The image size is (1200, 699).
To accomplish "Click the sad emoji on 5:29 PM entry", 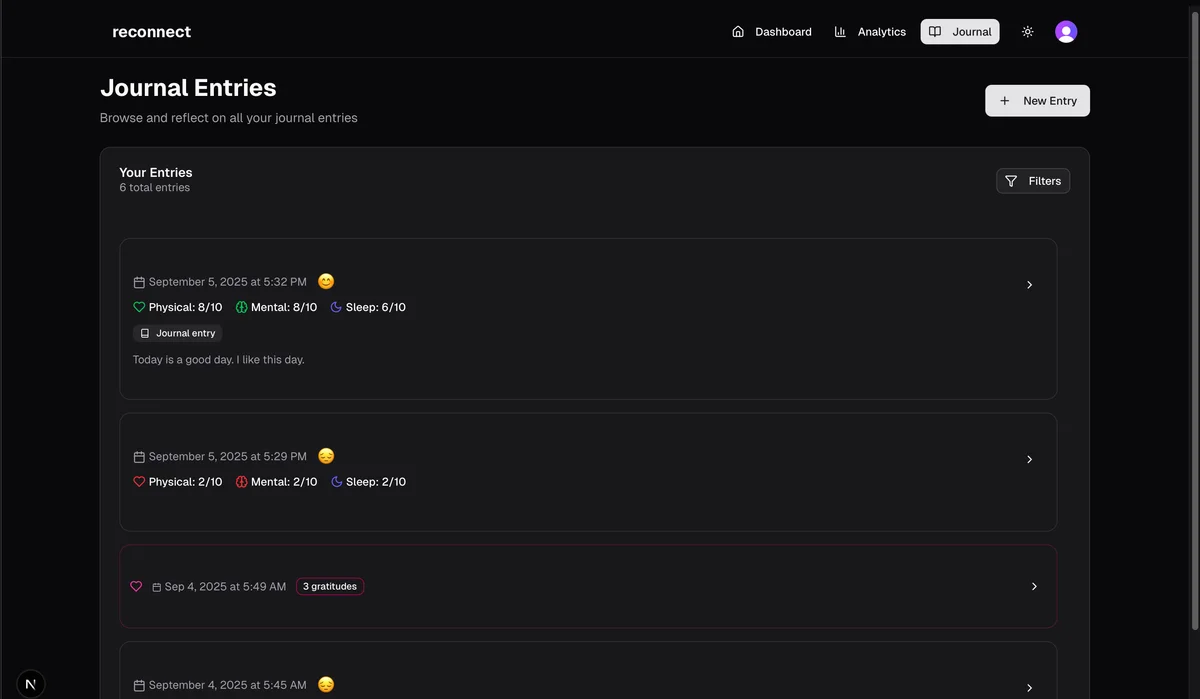I will pos(326,456).
